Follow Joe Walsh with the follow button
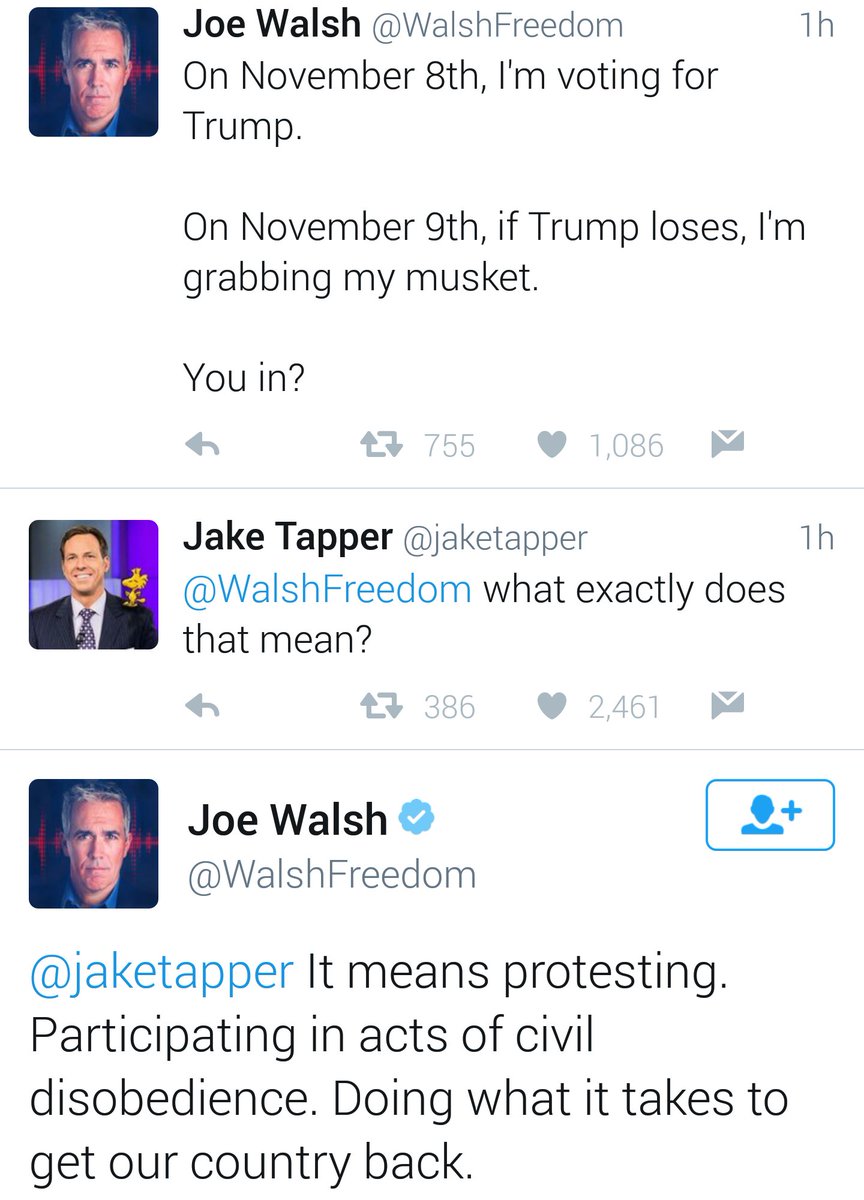The width and height of the screenshot is (864, 1200). pyautogui.click(x=770, y=815)
